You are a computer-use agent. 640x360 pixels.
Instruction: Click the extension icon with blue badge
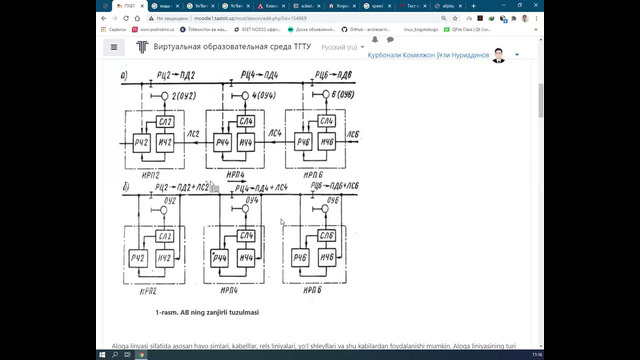click(503, 19)
